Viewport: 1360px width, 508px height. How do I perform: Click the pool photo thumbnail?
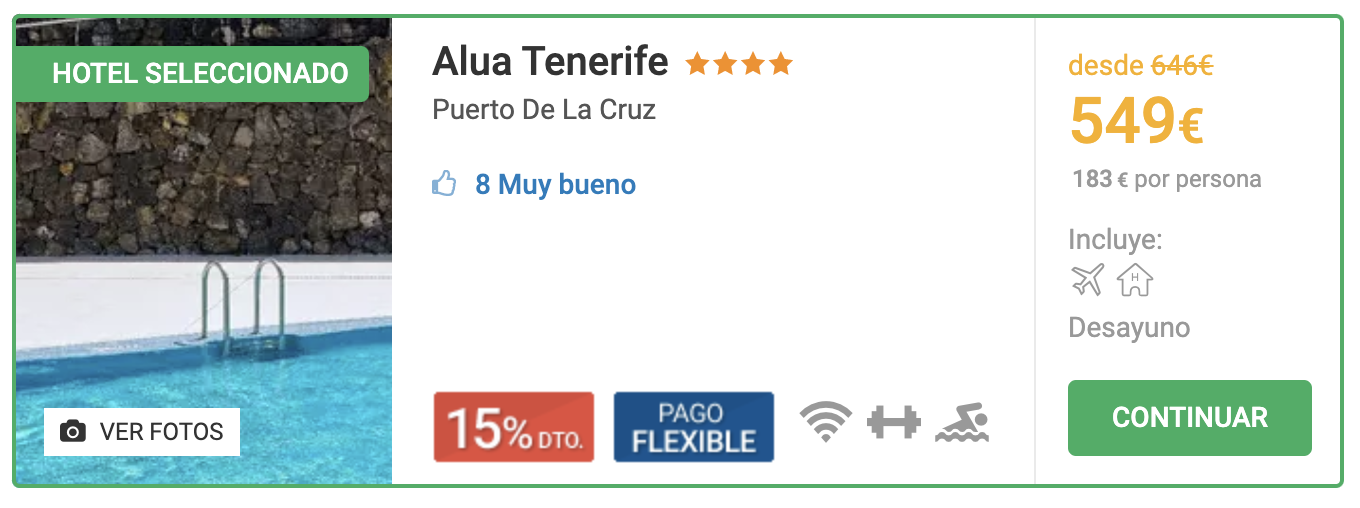pos(200,300)
